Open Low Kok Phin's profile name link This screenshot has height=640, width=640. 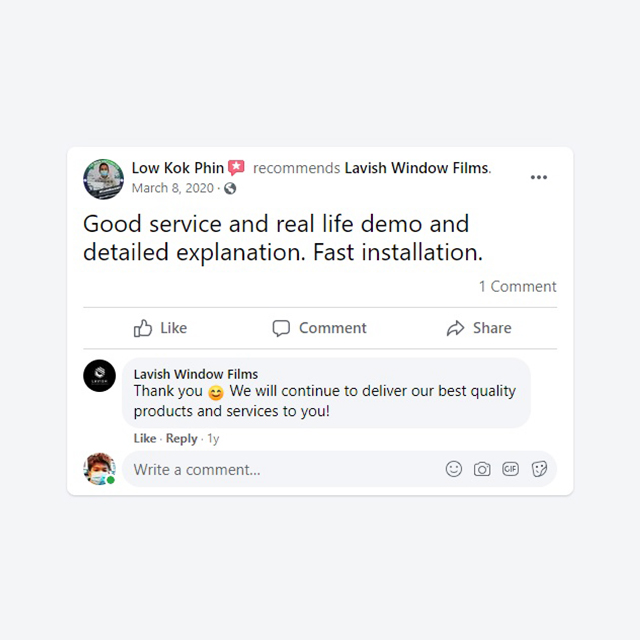pyautogui.click(x=178, y=168)
